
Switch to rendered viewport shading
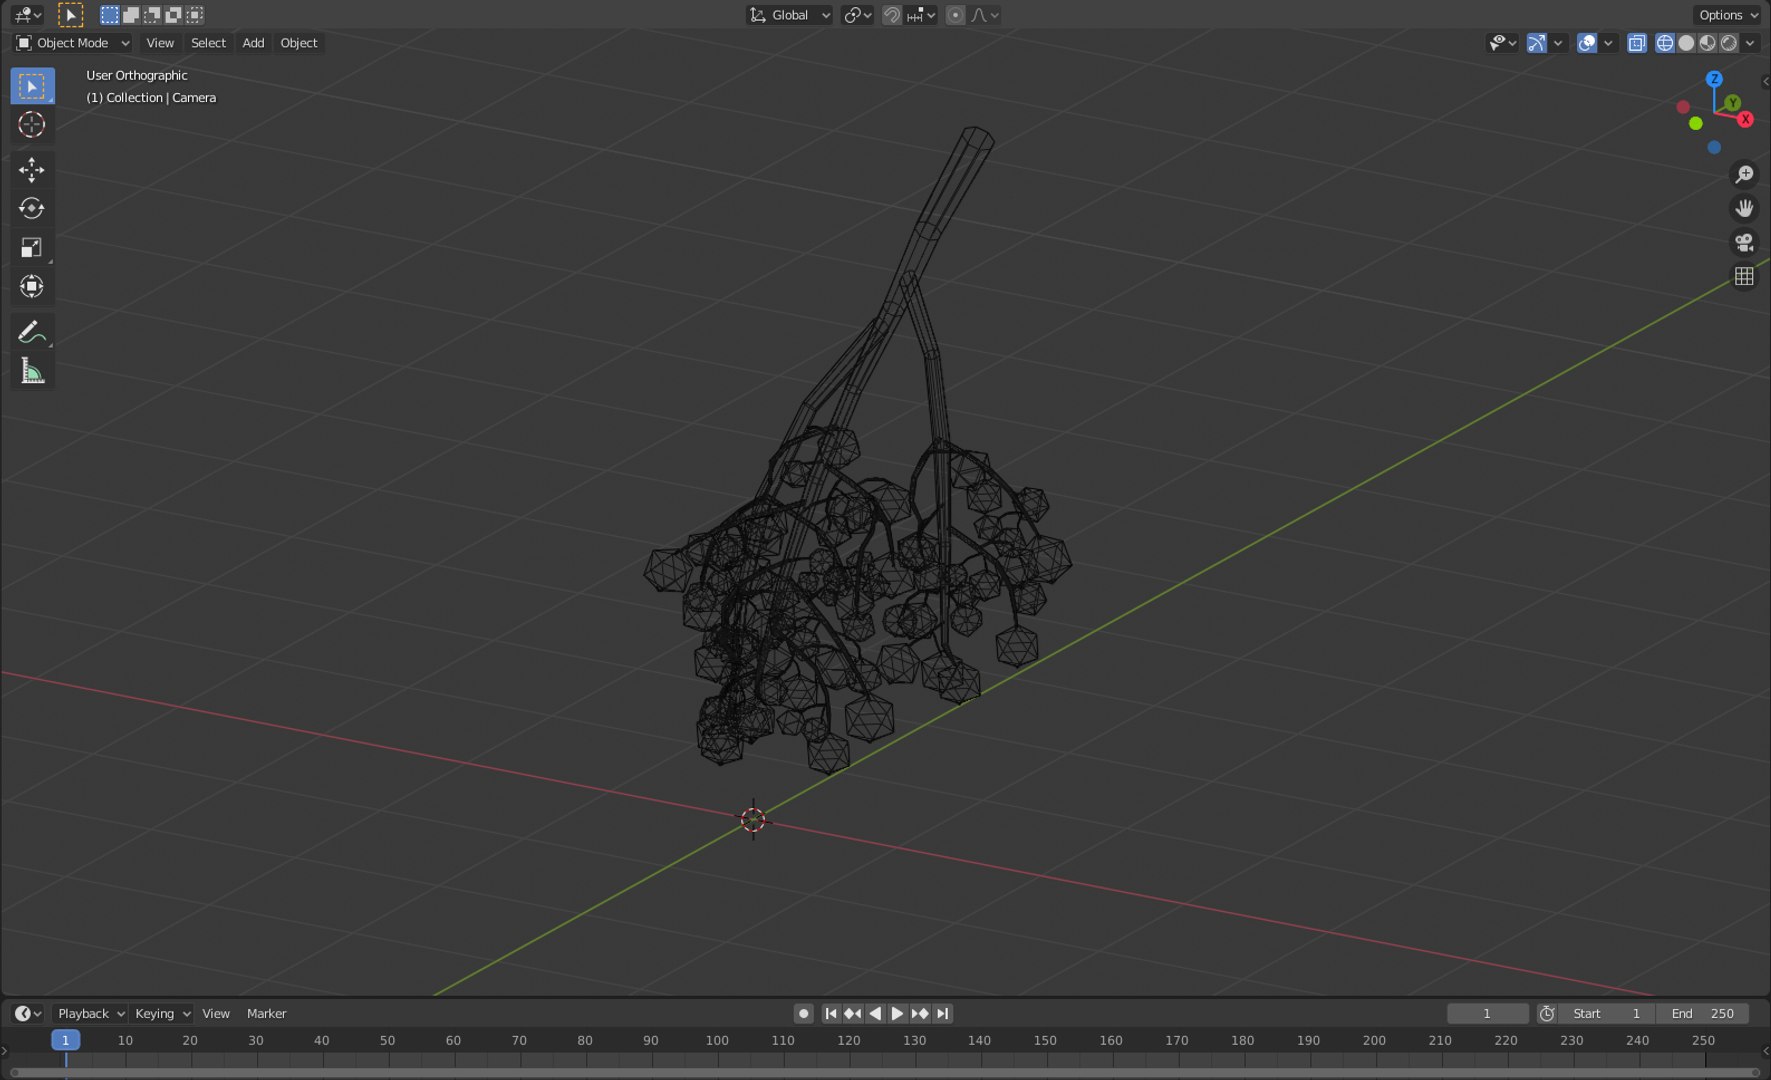point(1728,43)
